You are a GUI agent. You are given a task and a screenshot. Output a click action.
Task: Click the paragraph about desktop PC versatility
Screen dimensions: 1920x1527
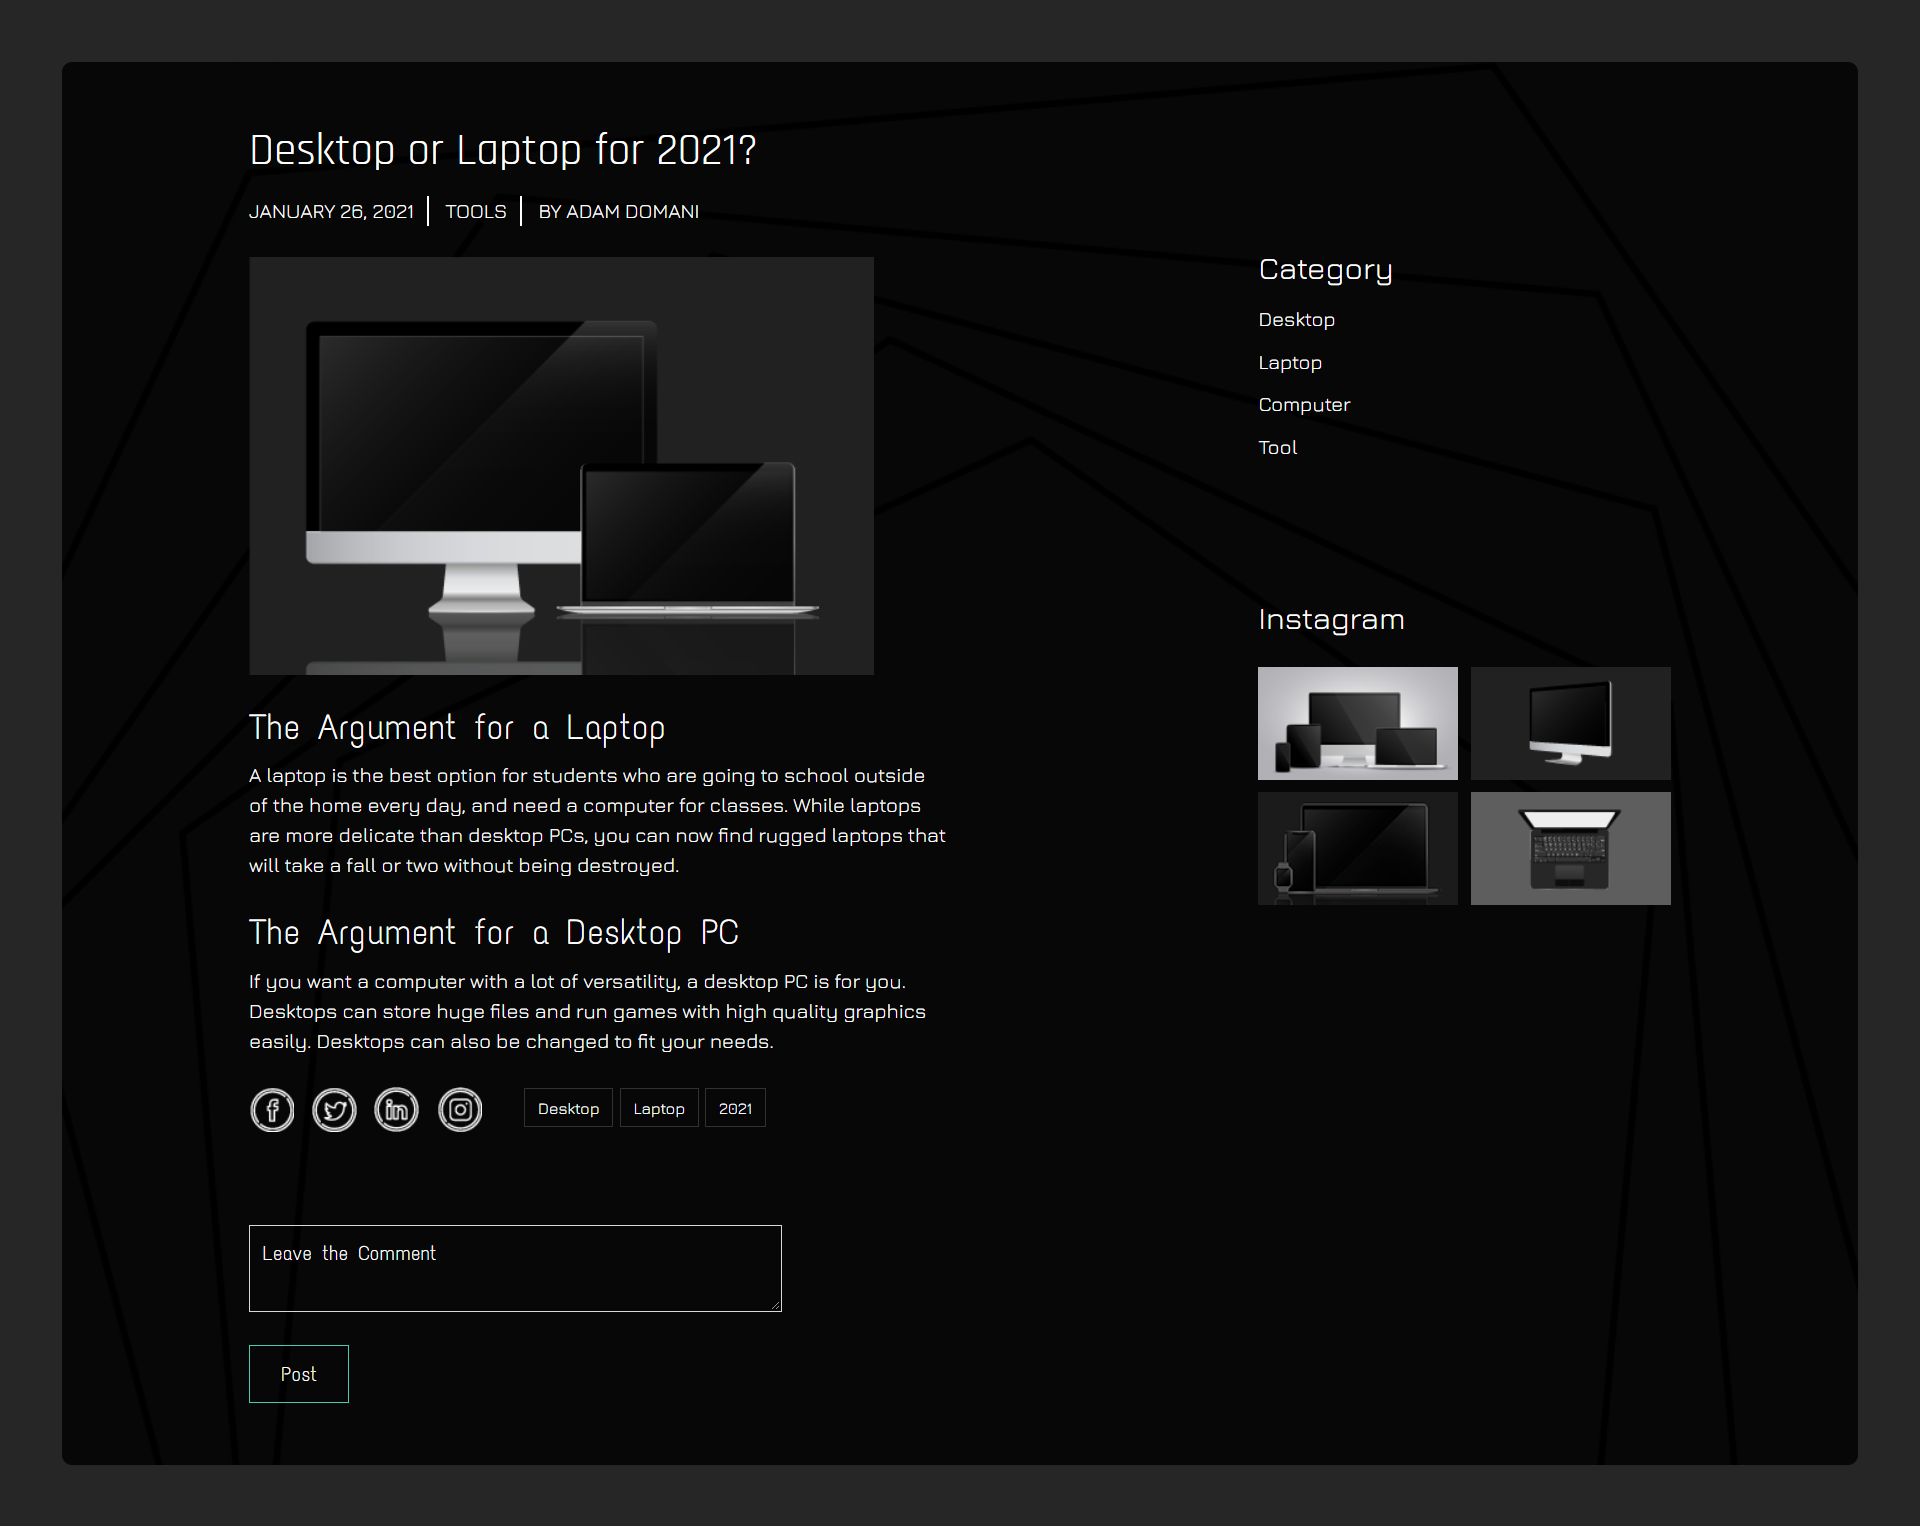tap(587, 1012)
